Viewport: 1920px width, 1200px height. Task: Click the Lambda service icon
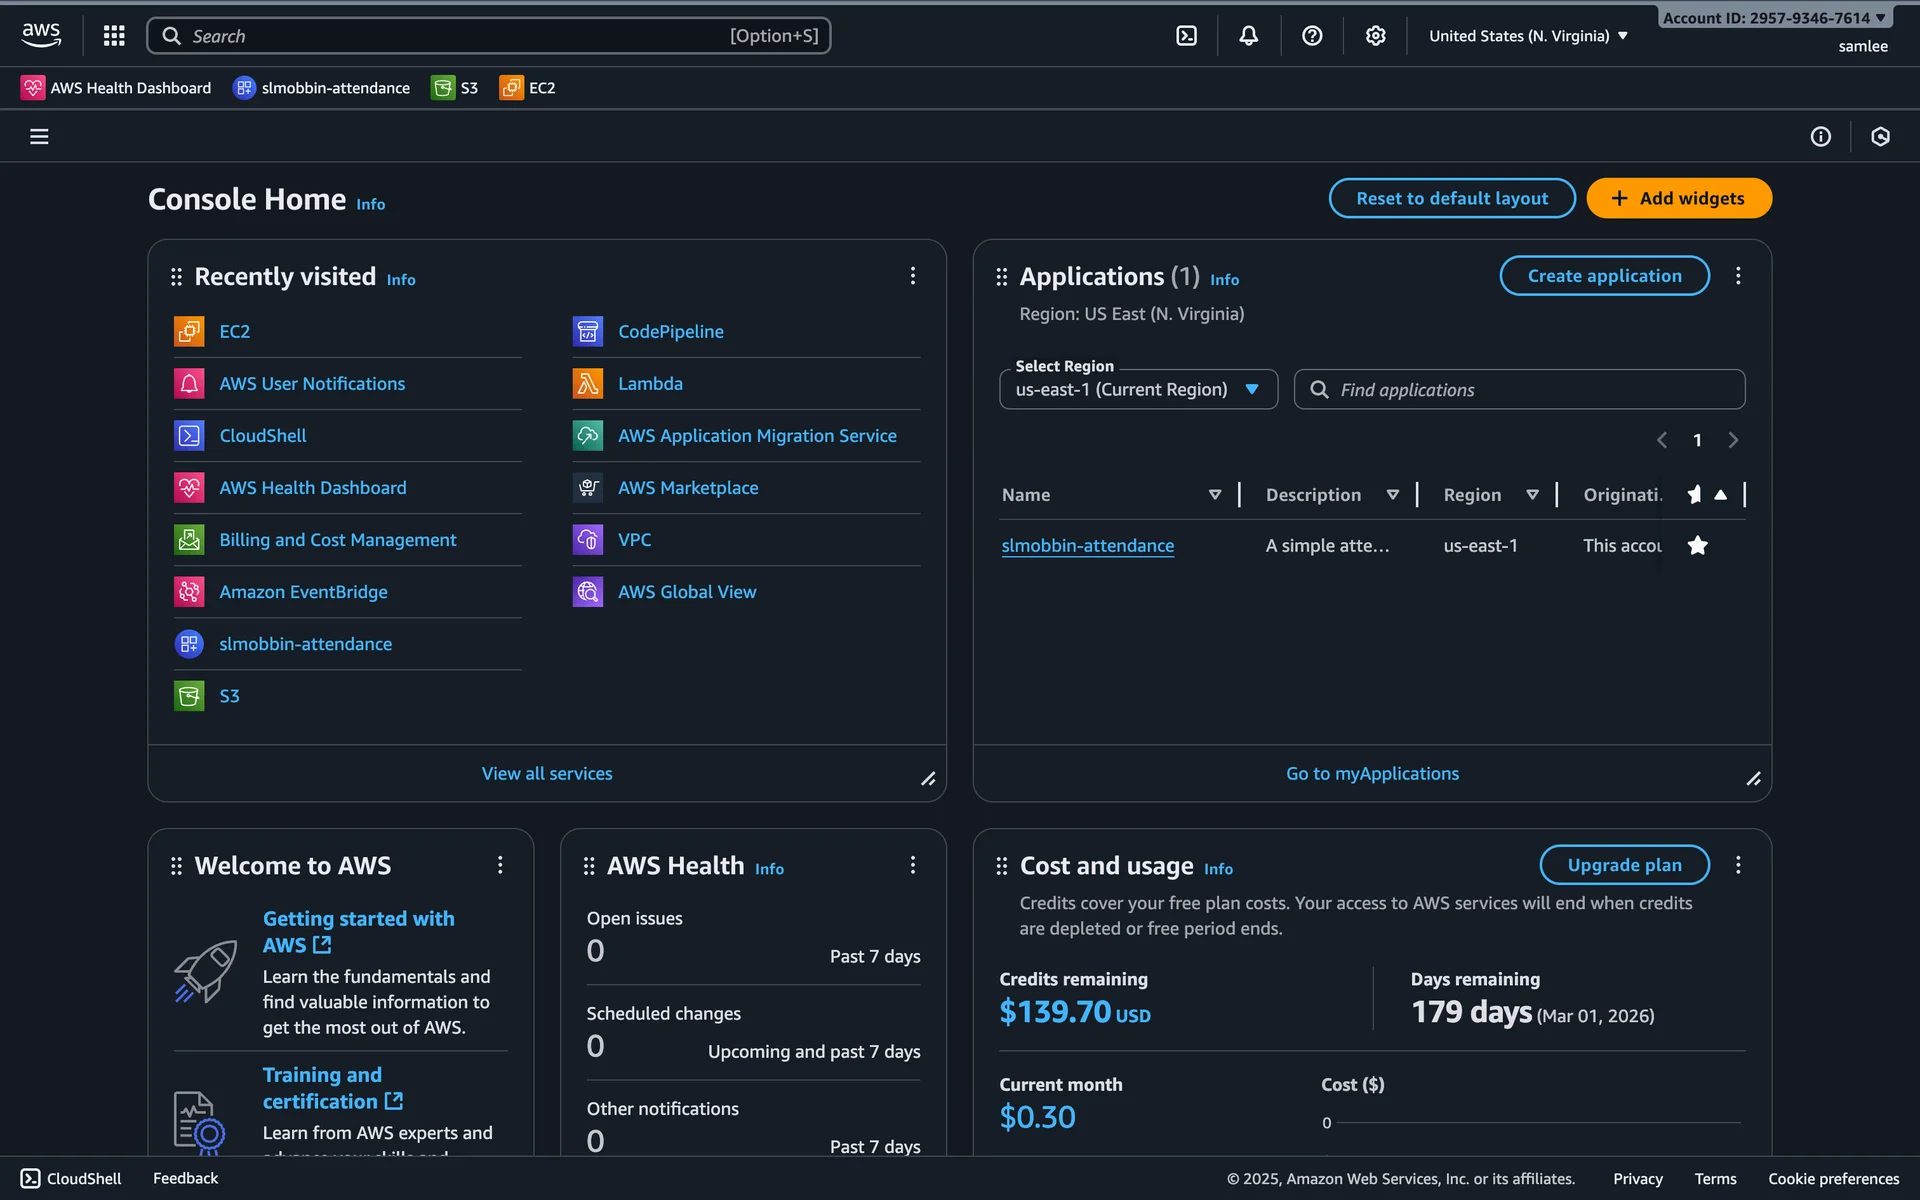588,383
